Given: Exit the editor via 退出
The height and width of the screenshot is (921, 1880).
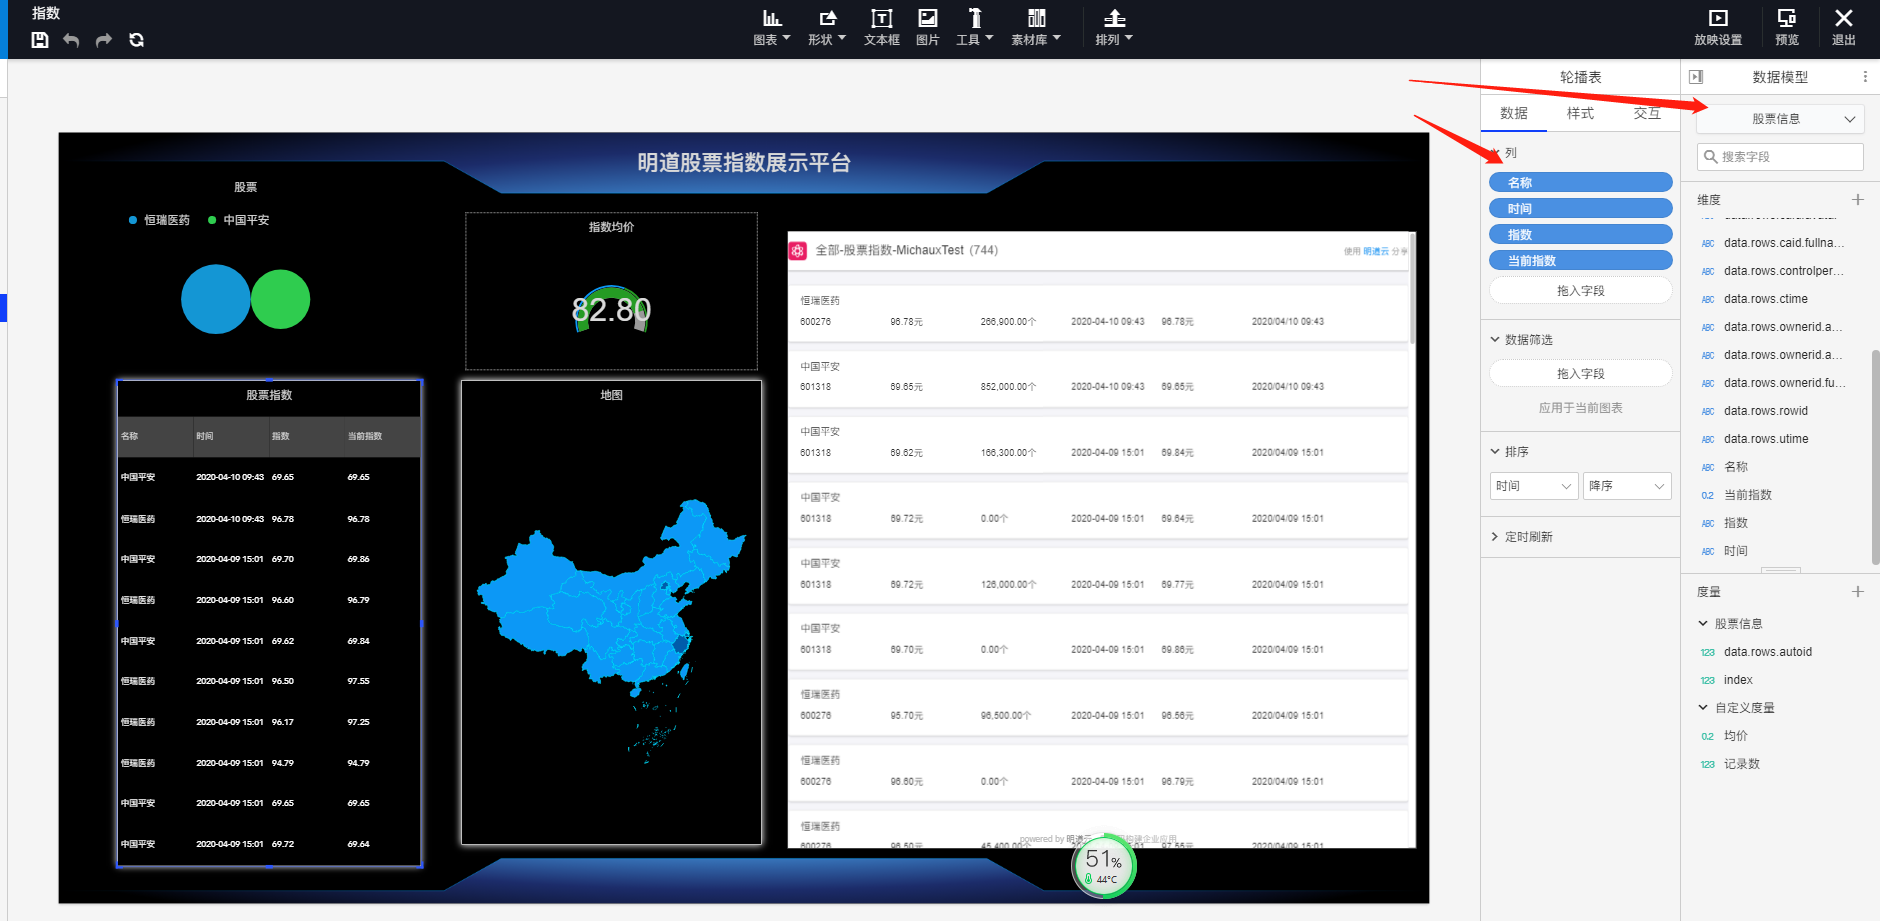Looking at the screenshot, I should (1844, 27).
